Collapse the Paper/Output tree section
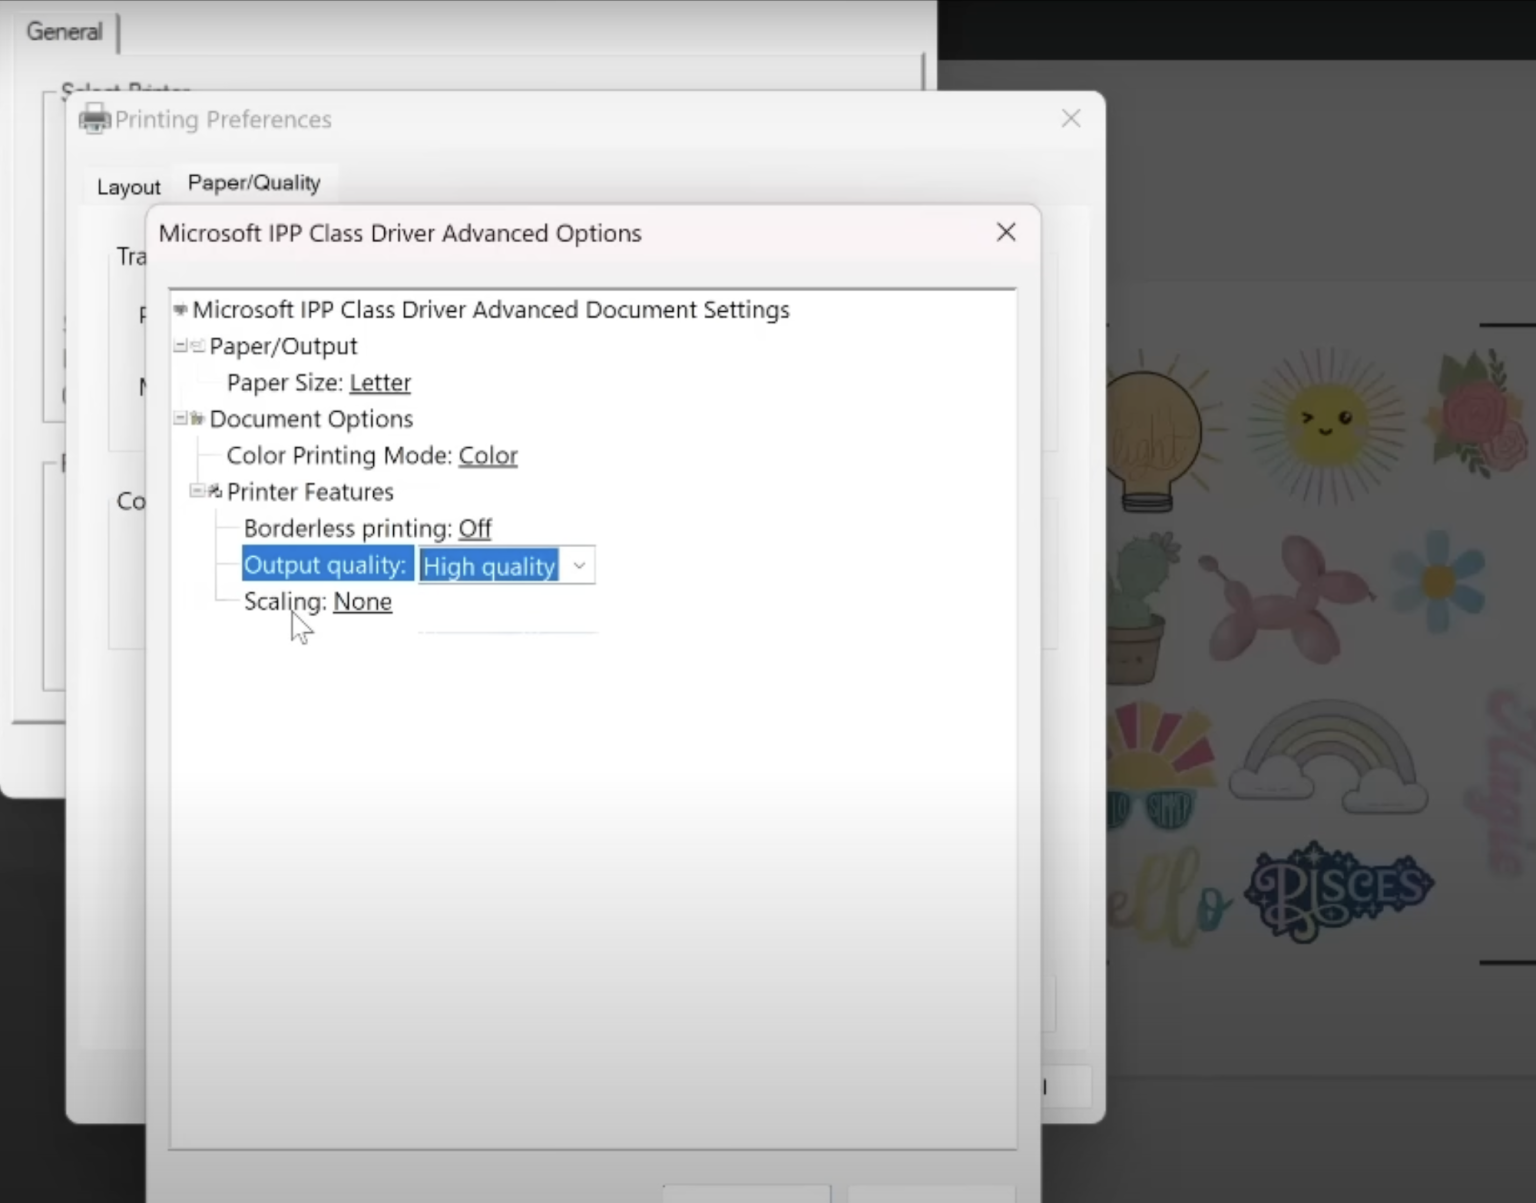The width and height of the screenshot is (1536, 1203). point(180,346)
